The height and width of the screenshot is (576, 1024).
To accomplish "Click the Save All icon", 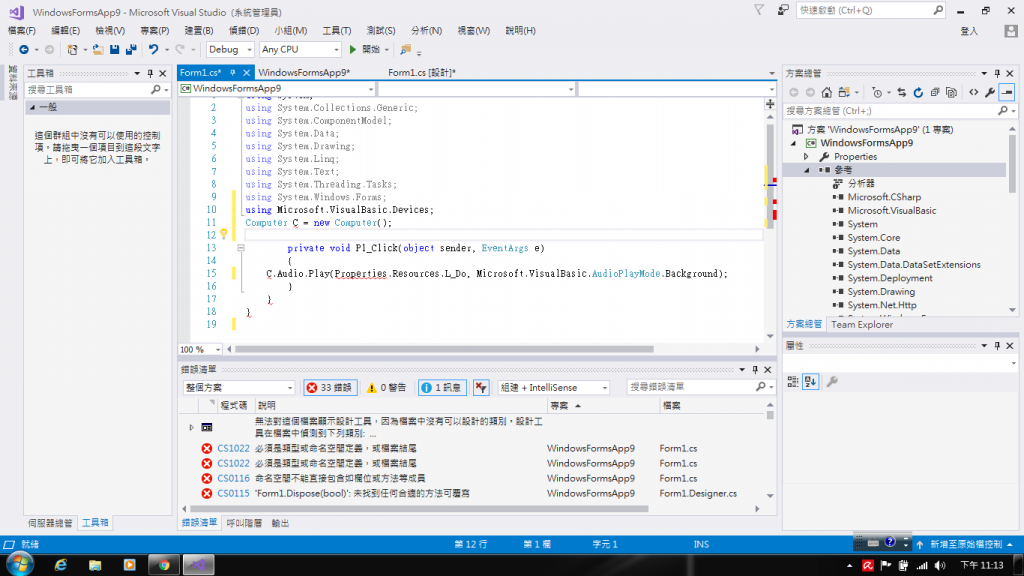I will (131, 50).
